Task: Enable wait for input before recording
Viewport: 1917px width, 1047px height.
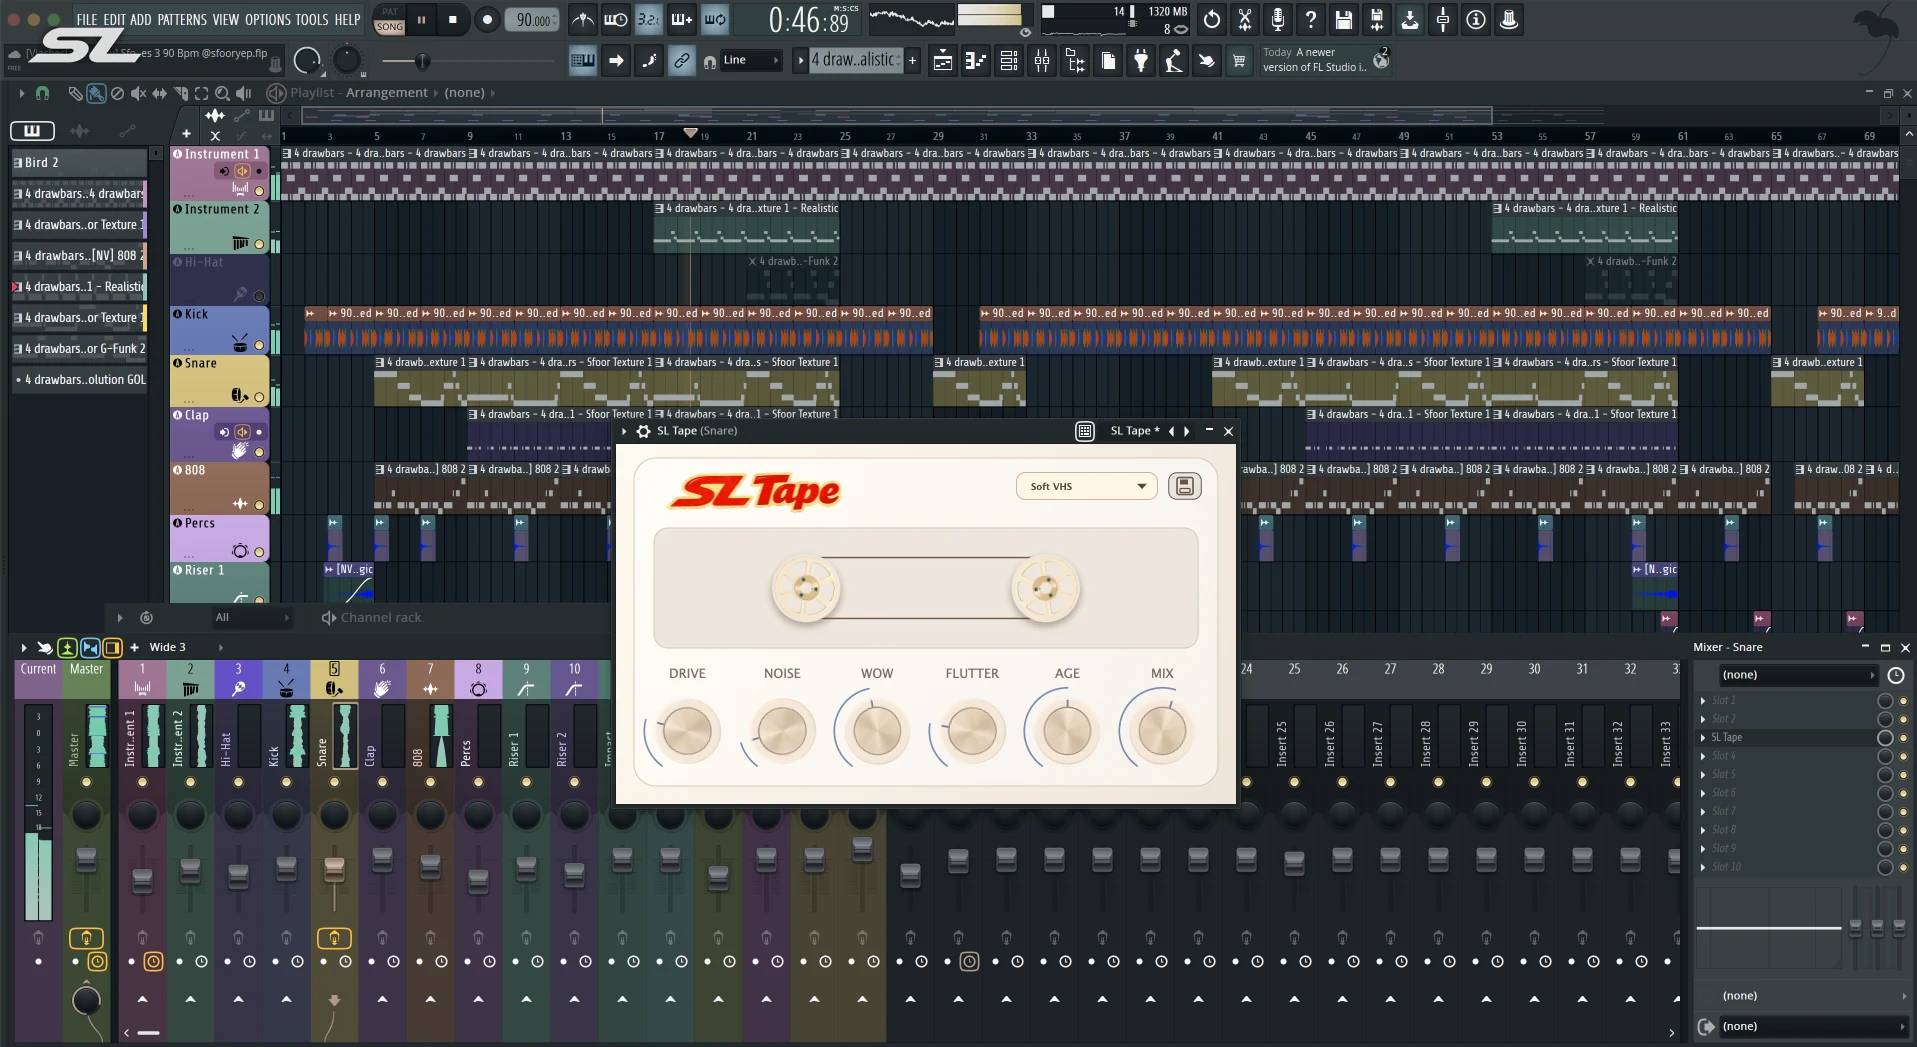Action: click(615, 19)
